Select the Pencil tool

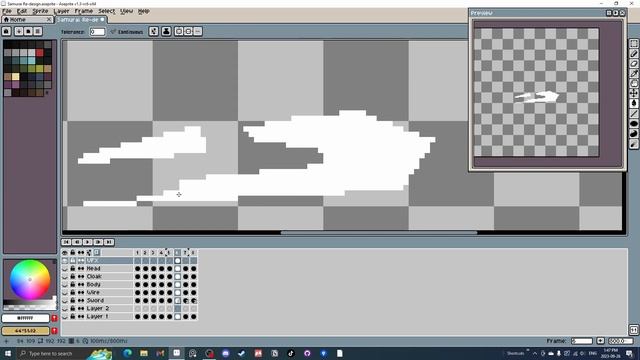click(x=633, y=53)
